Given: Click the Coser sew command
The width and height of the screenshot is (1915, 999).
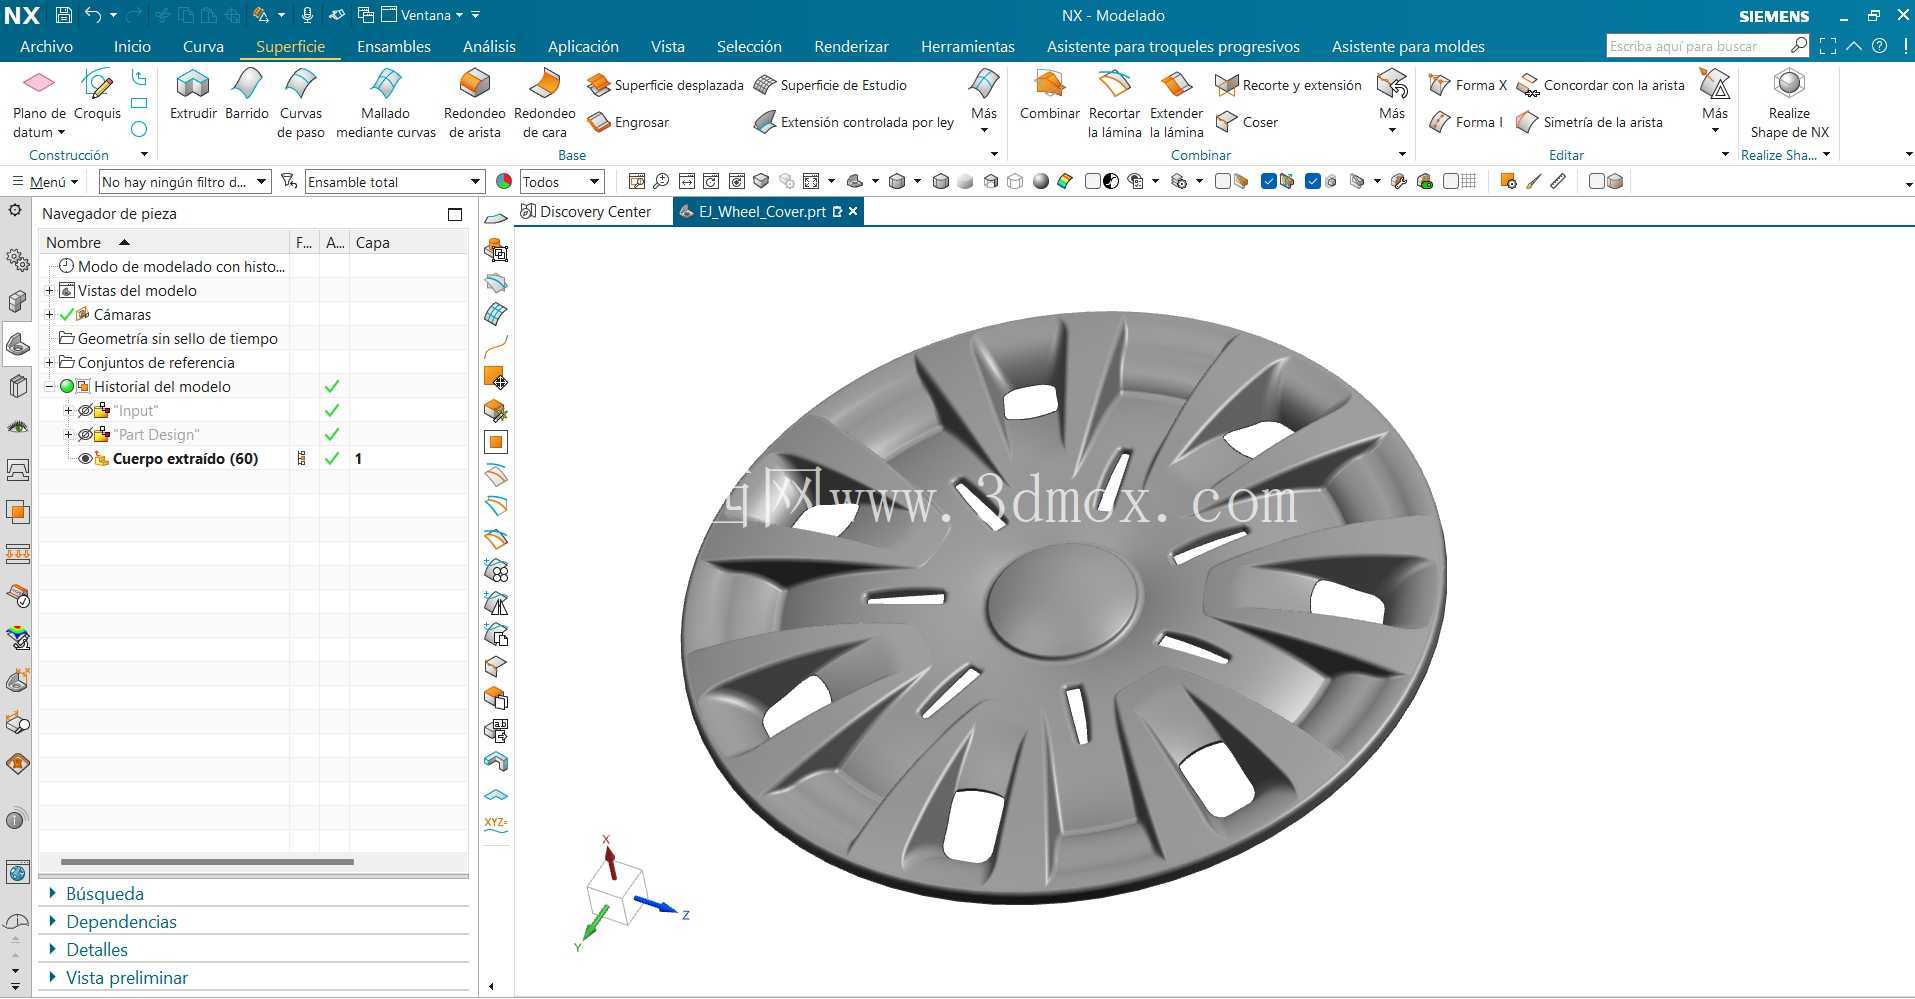Looking at the screenshot, I should point(1247,122).
